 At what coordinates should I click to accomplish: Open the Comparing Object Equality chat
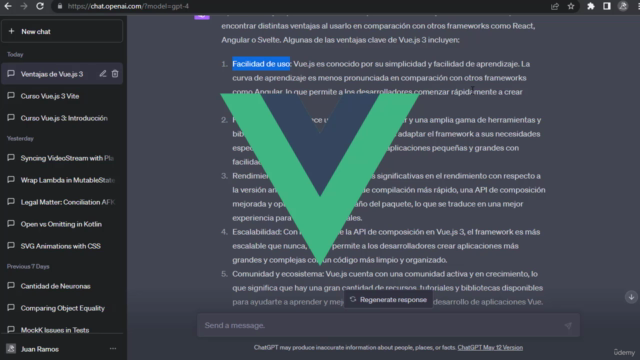coord(62,308)
